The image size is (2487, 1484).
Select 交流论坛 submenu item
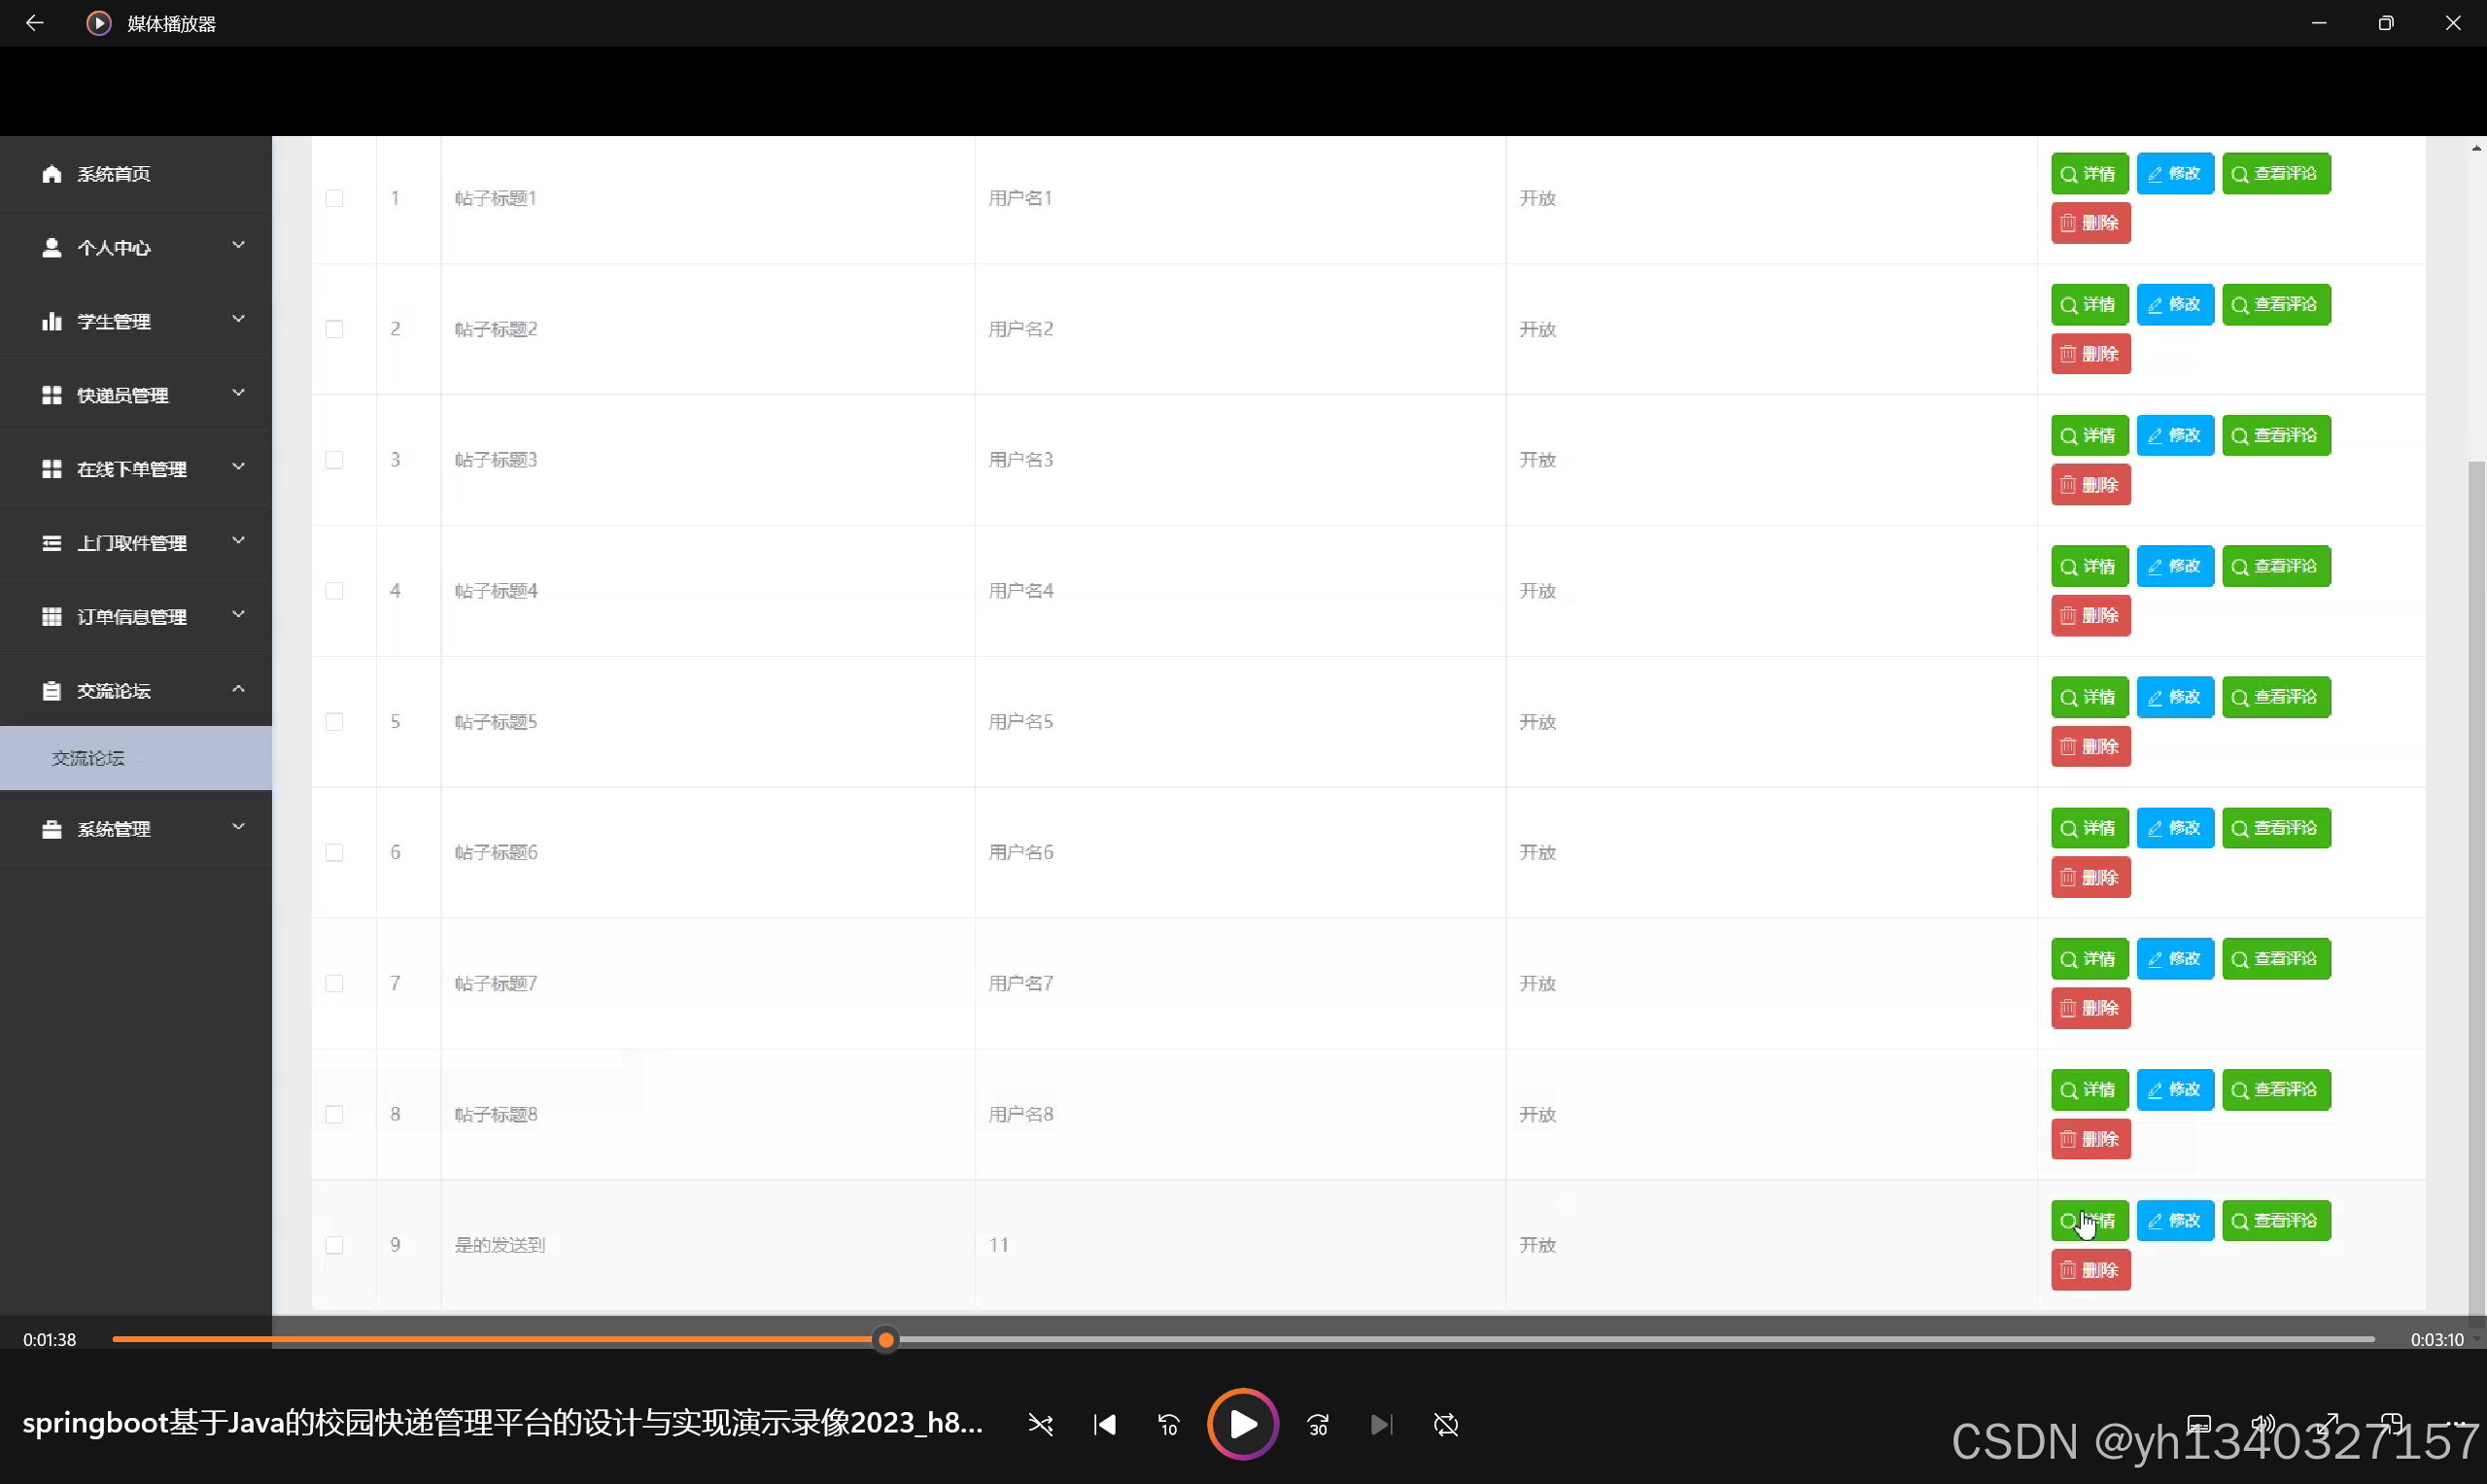click(89, 758)
